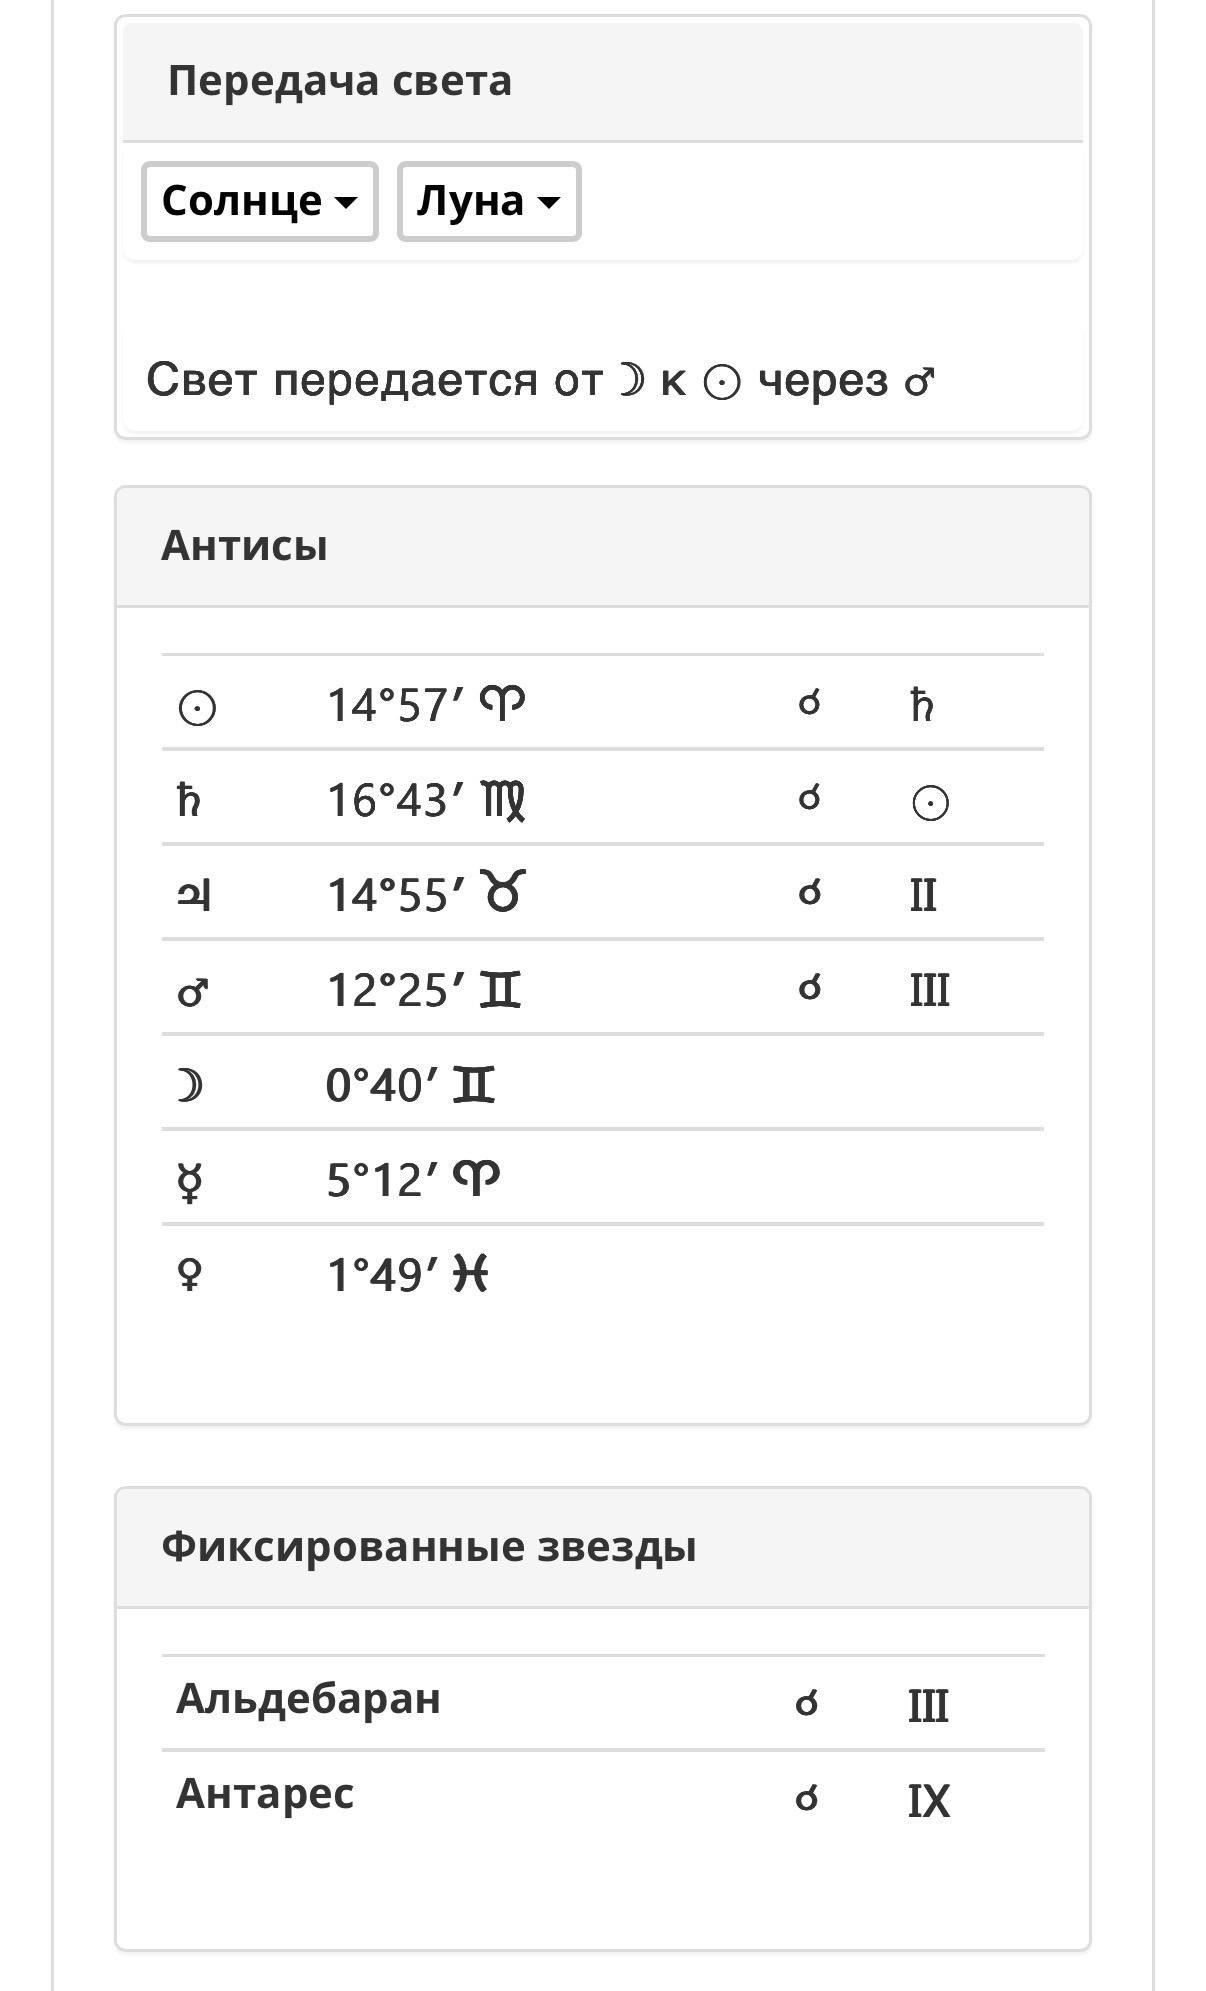The image size is (1206, 1991).
Task: Open the Солнце planet dropdown
Action: (x=259, y=201)
